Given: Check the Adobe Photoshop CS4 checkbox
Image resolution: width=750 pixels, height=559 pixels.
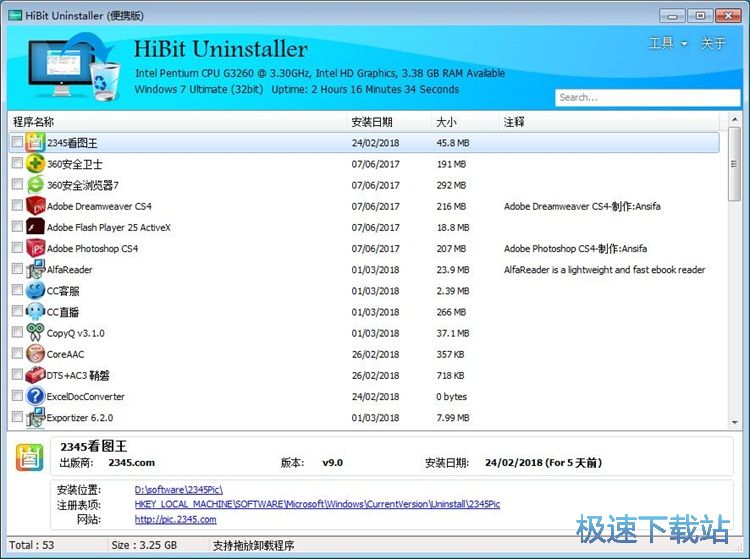Looking at the screenshot, I should pyautogui.click(x=17, y=247).
